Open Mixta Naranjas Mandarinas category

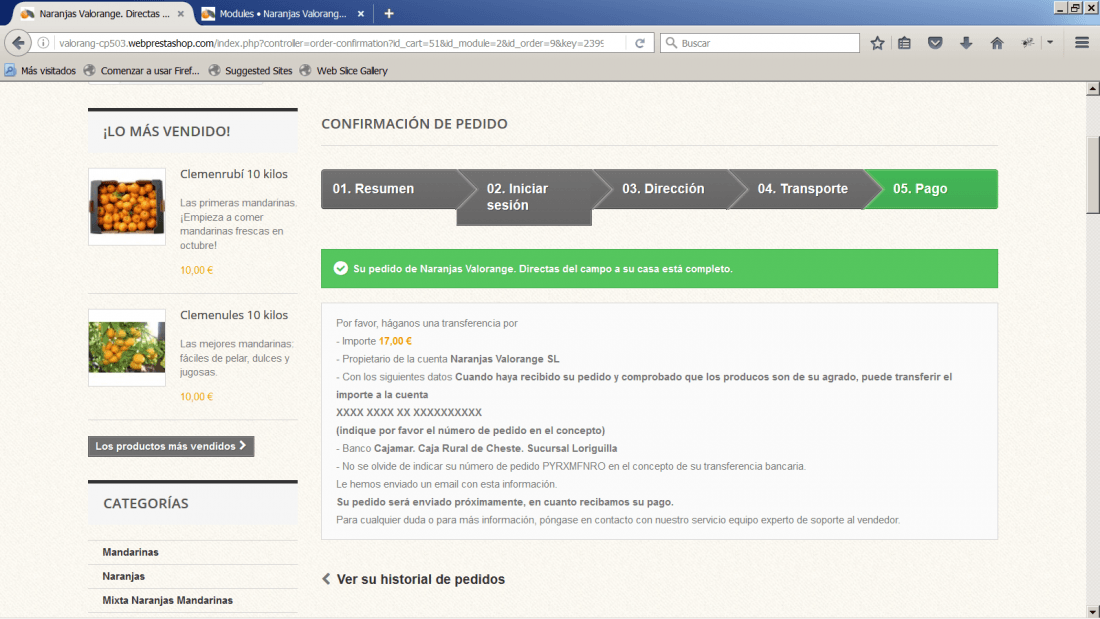[x=168, y=600]
